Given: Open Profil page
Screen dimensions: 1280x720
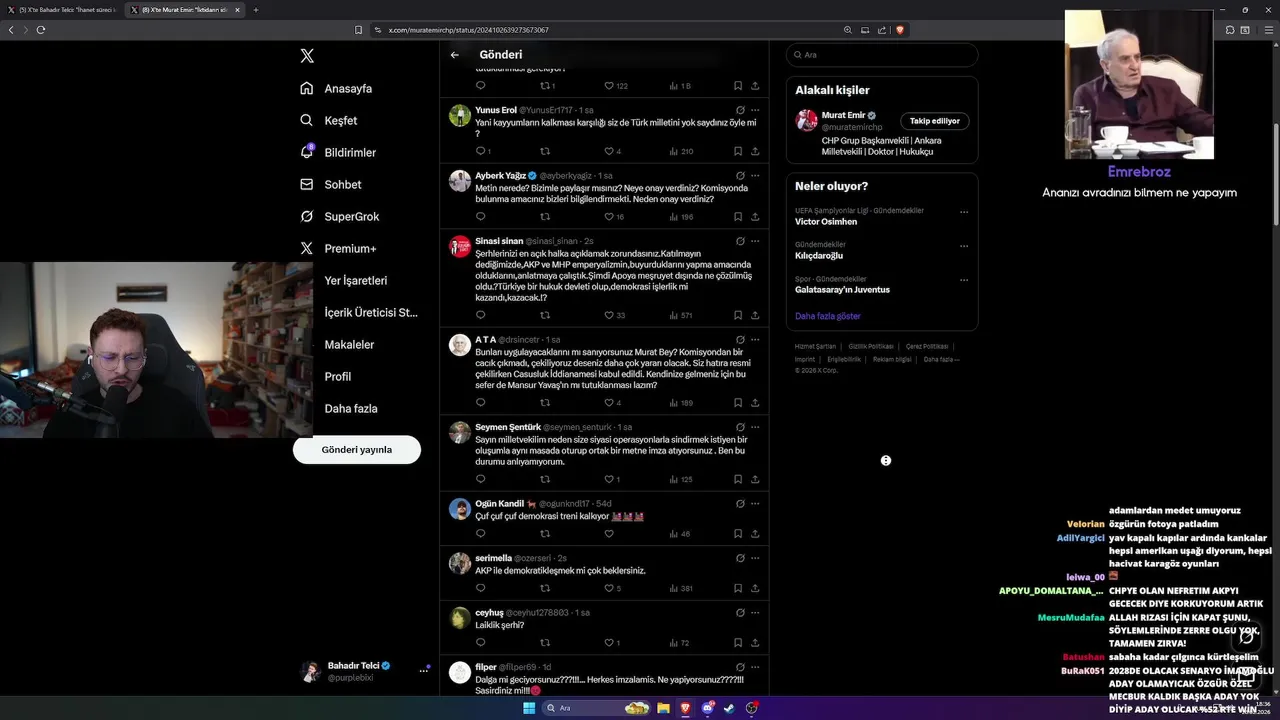Looking at the screenshot, I should [x=337, y=377].
